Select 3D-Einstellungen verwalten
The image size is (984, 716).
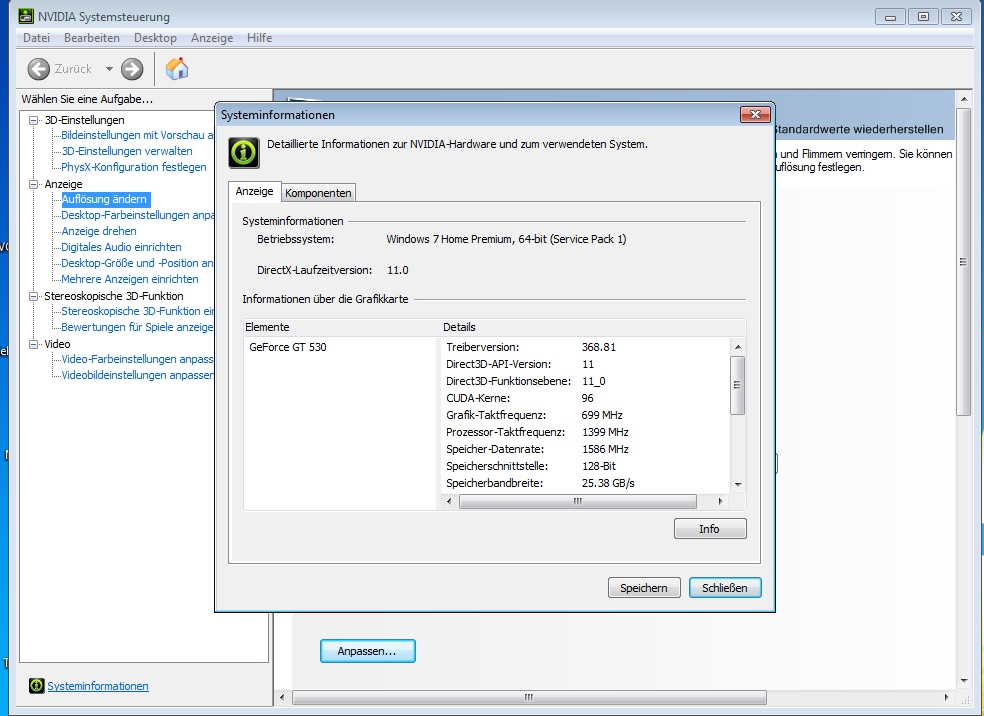pyautogui.click(x=127, y=151)
